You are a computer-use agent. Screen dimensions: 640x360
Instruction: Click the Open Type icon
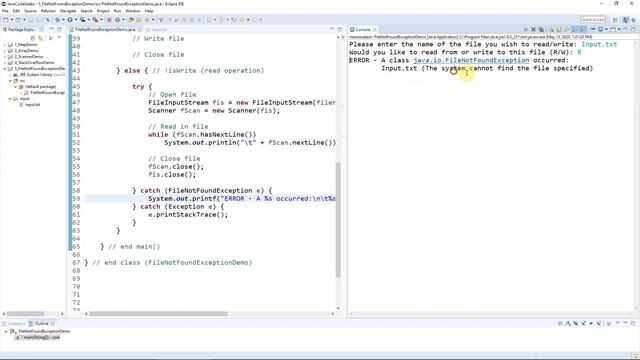coord(131,20)
